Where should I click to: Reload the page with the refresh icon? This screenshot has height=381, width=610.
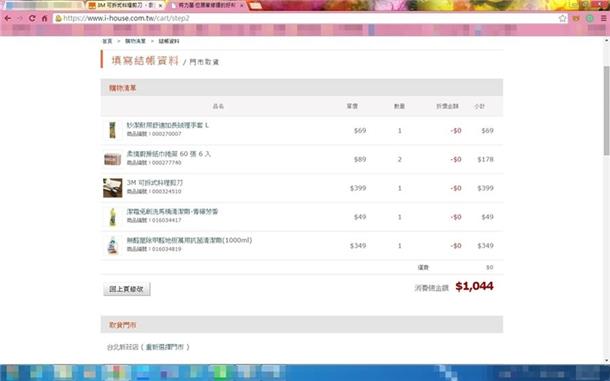[32, 18]
